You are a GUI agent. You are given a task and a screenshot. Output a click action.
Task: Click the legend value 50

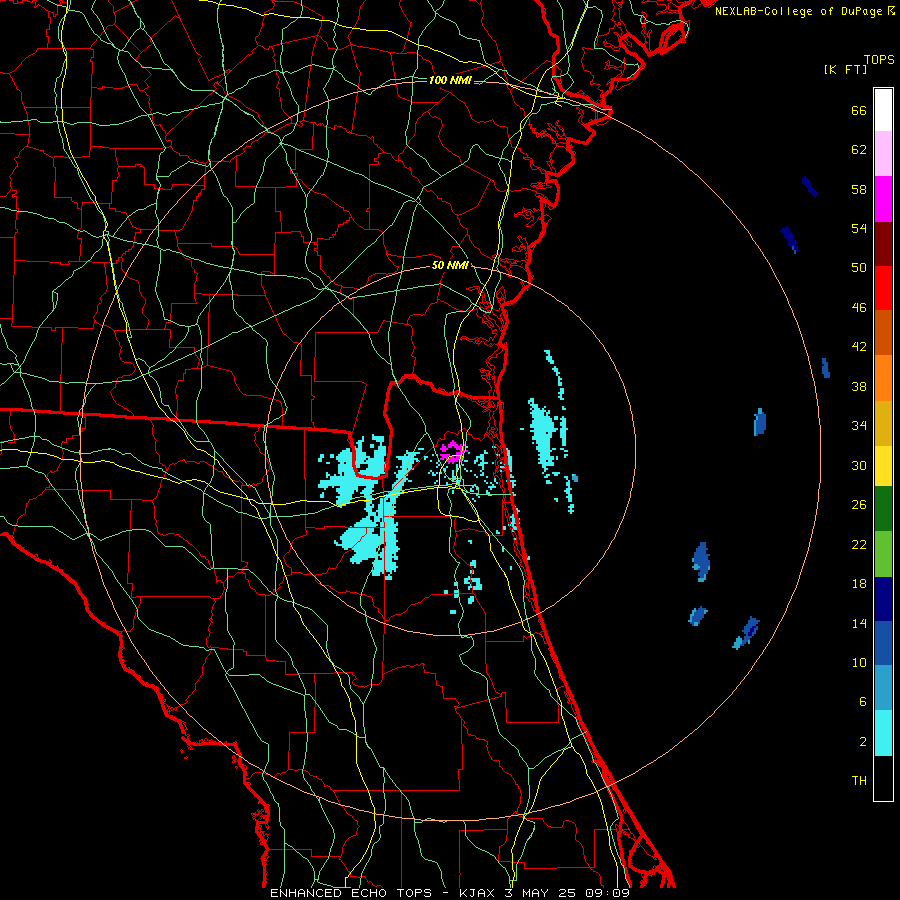859,268
